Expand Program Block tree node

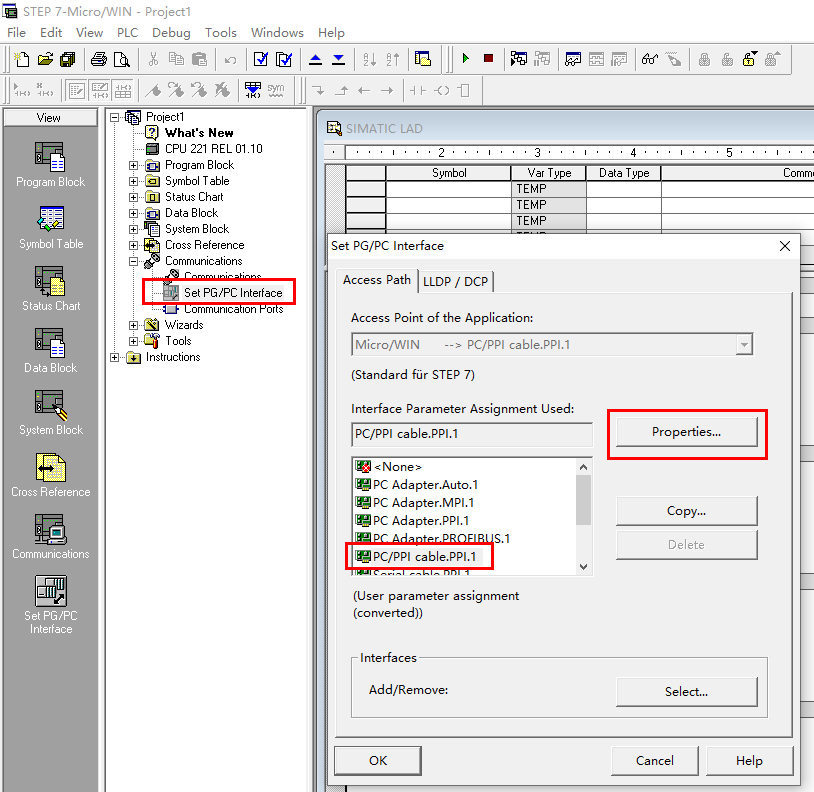pos(133,166)
